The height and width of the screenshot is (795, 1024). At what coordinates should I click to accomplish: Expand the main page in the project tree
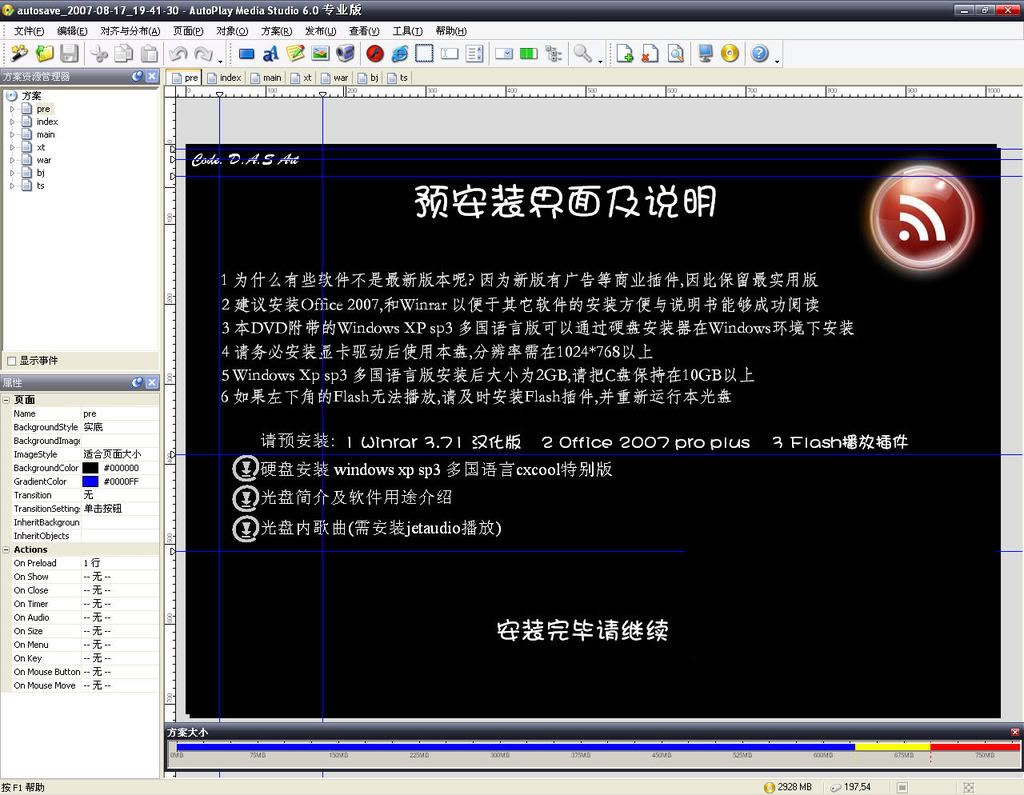[x=12, y=135]
